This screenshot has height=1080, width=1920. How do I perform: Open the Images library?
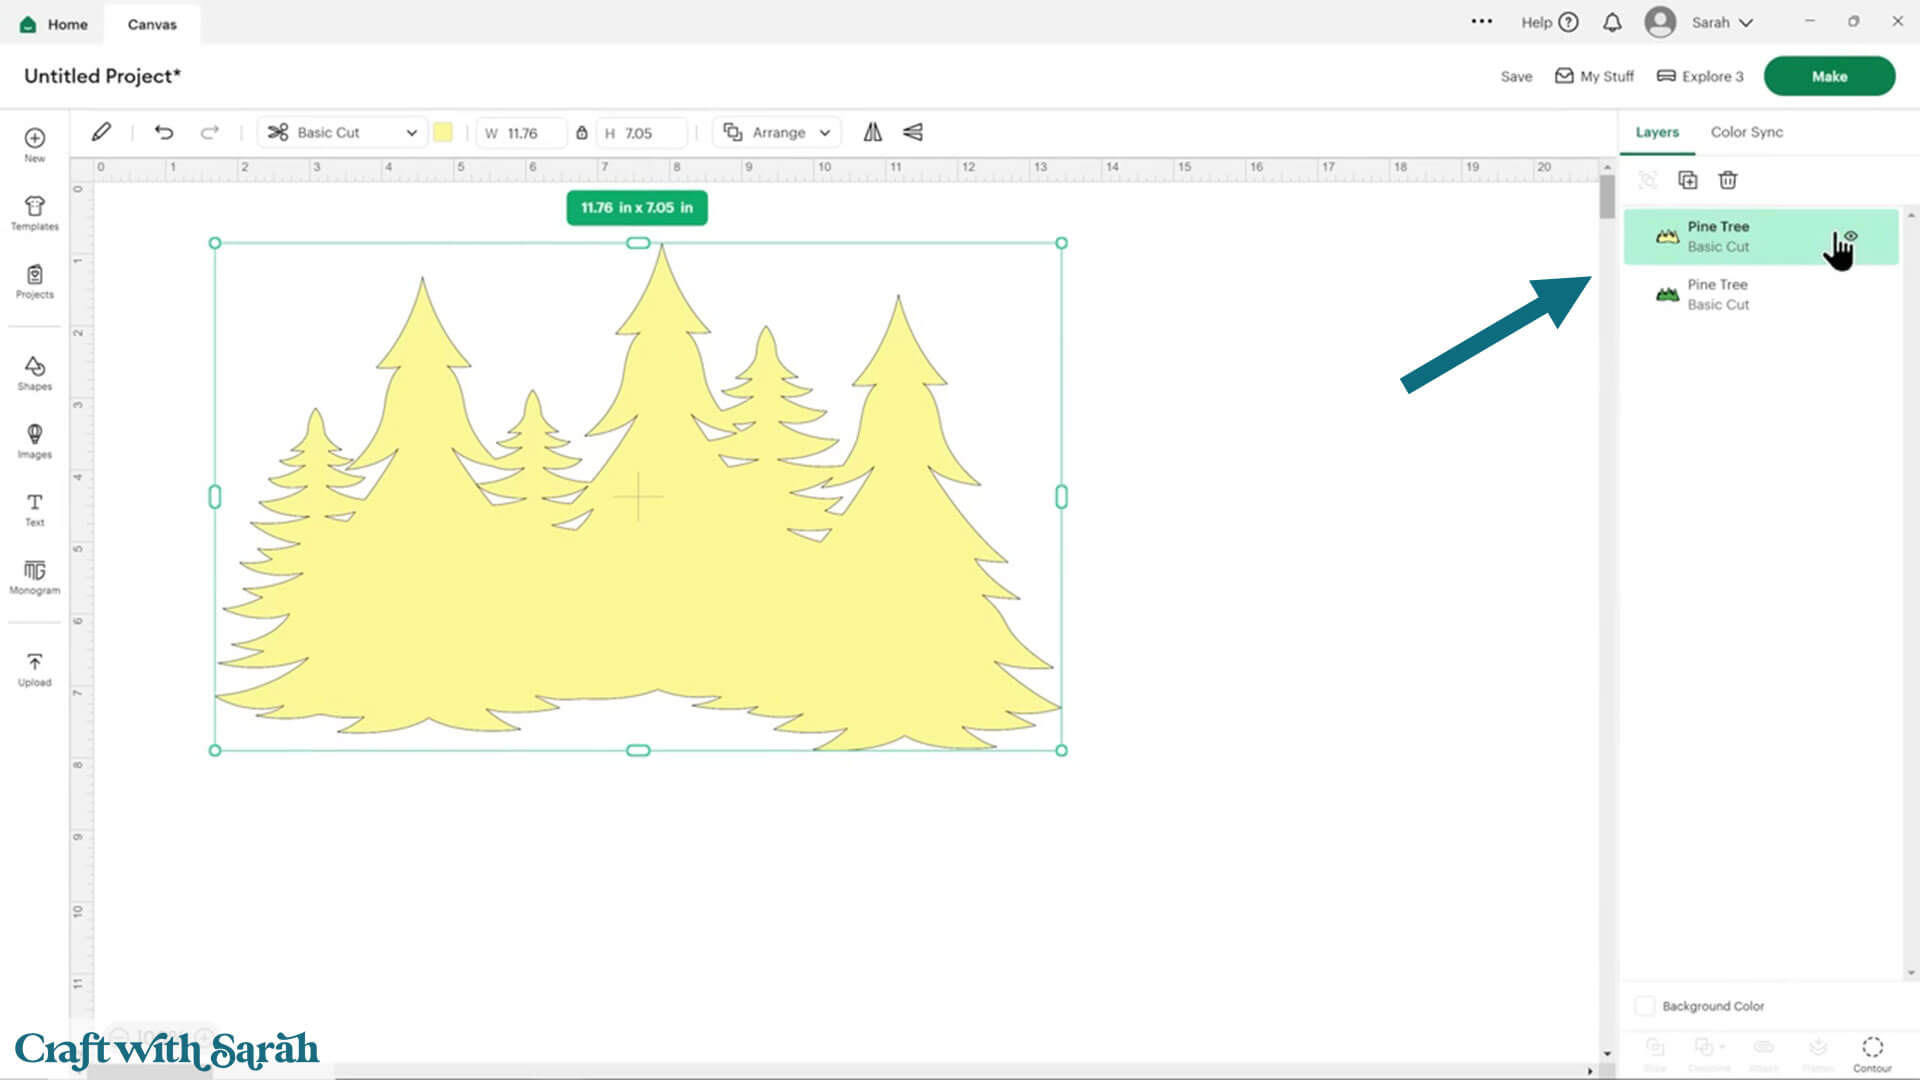click(34, 440)
